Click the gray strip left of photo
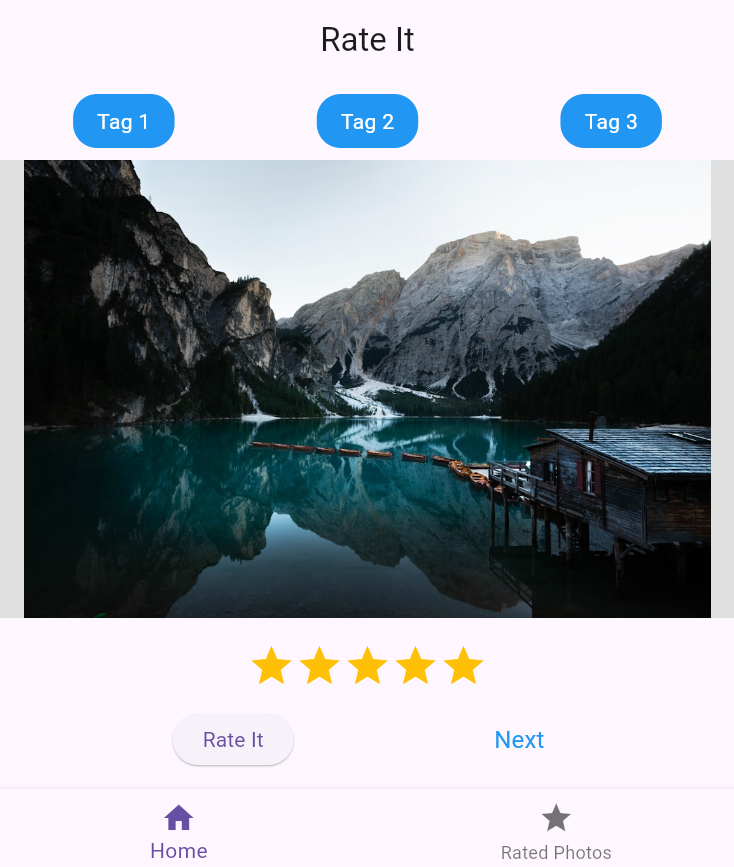This screenshot has width=734, height=867. [12, 389]
